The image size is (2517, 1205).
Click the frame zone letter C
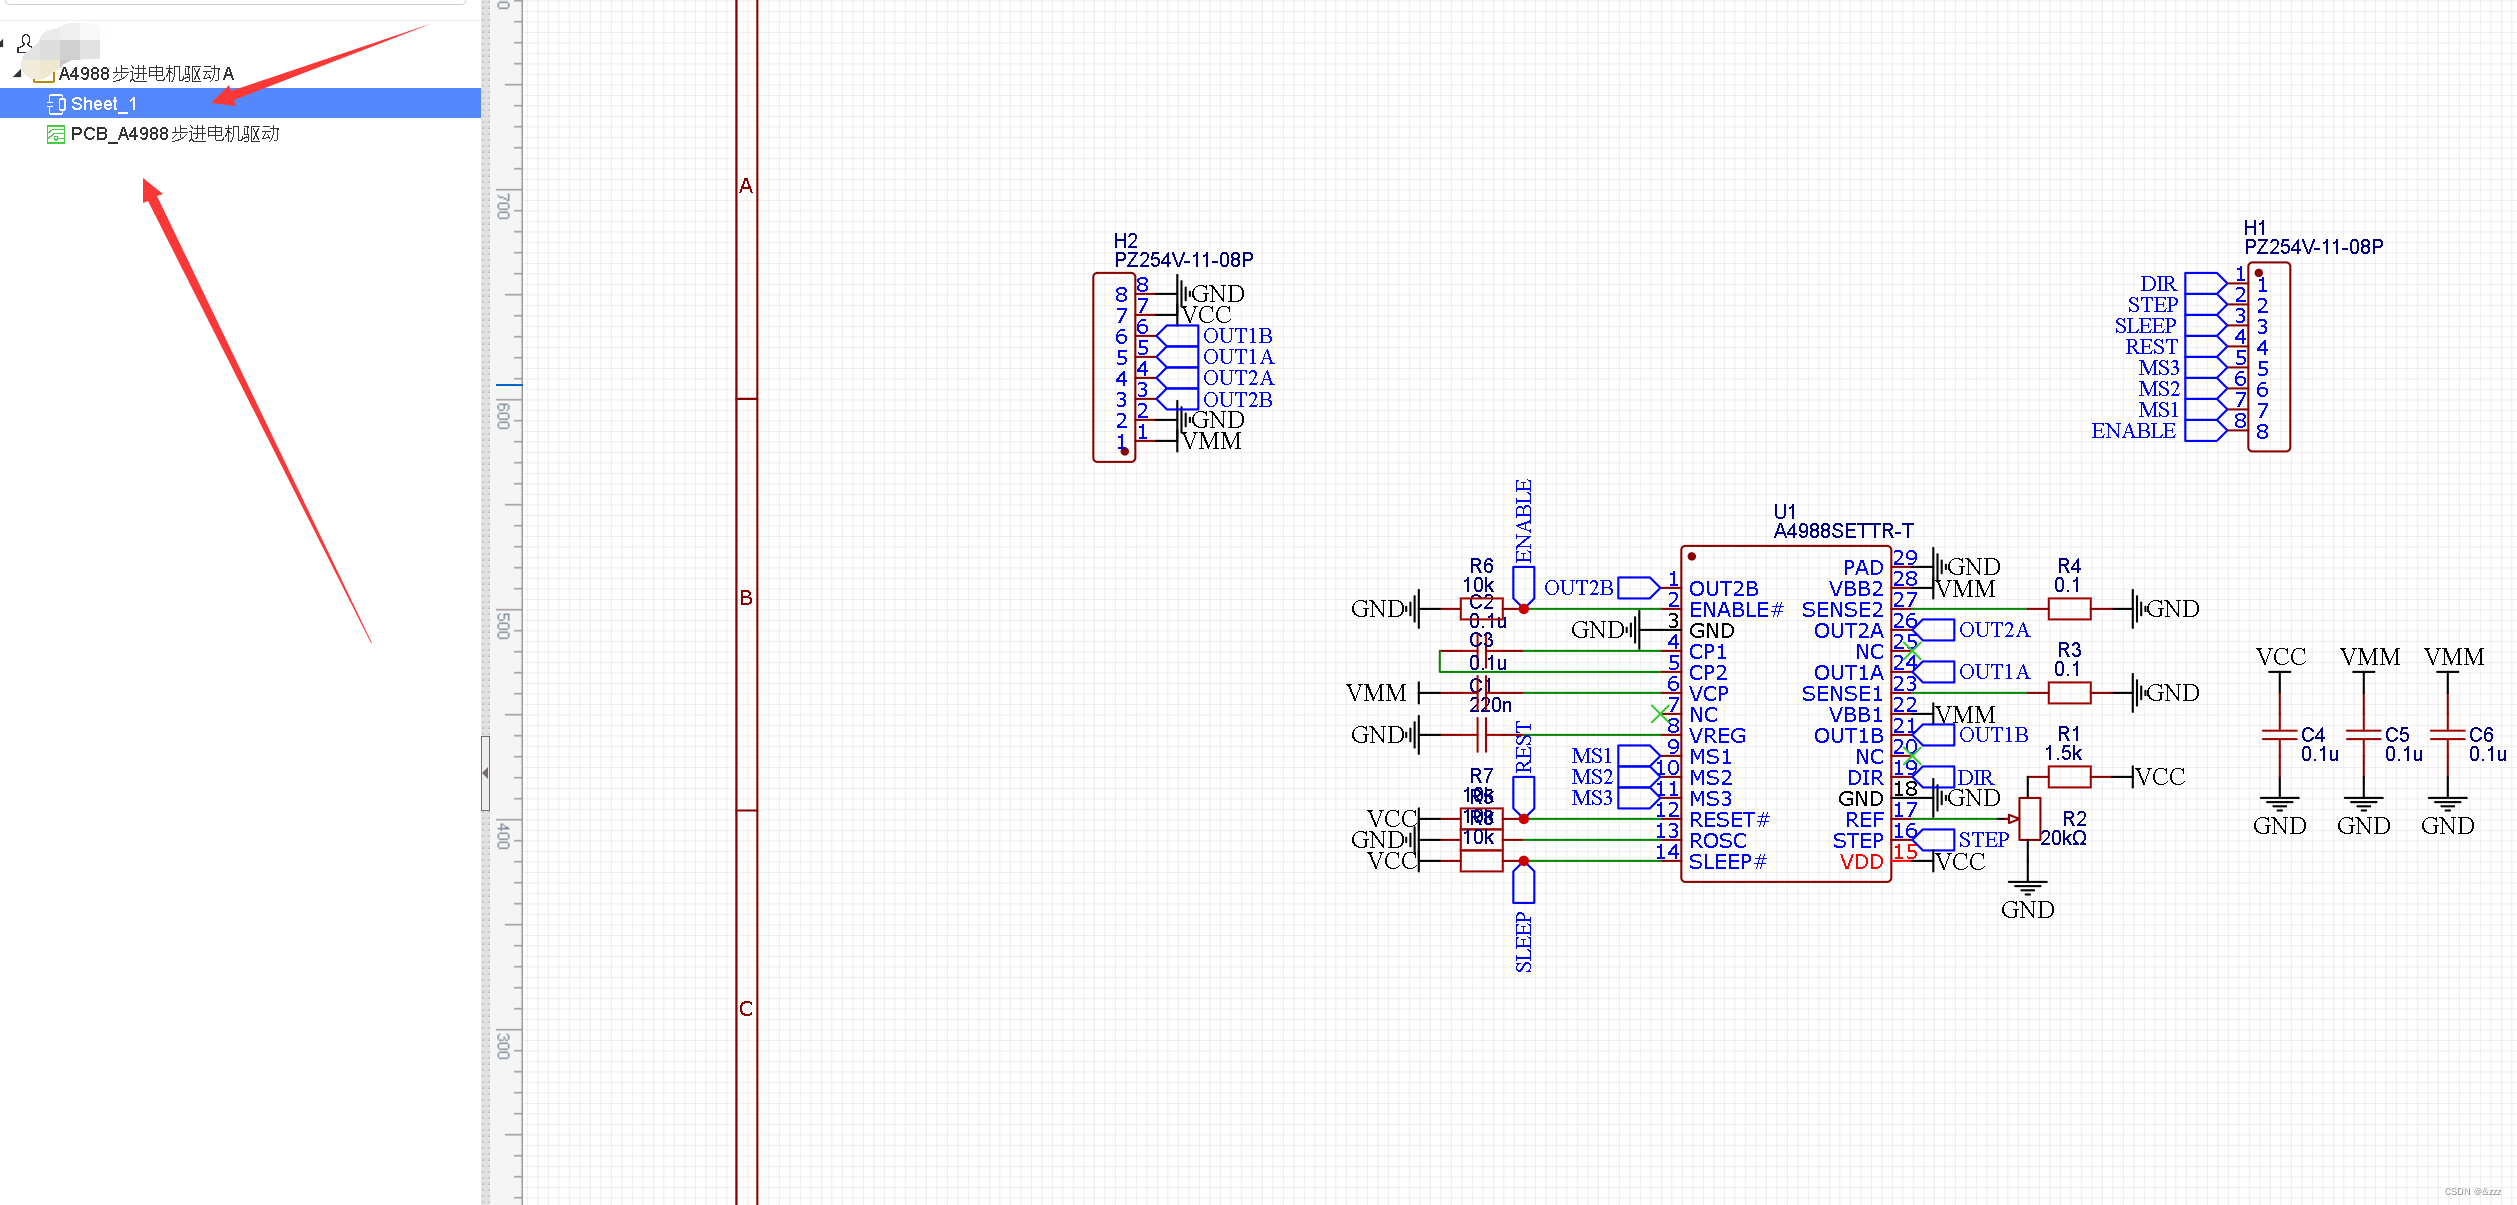pos(746,1008)
